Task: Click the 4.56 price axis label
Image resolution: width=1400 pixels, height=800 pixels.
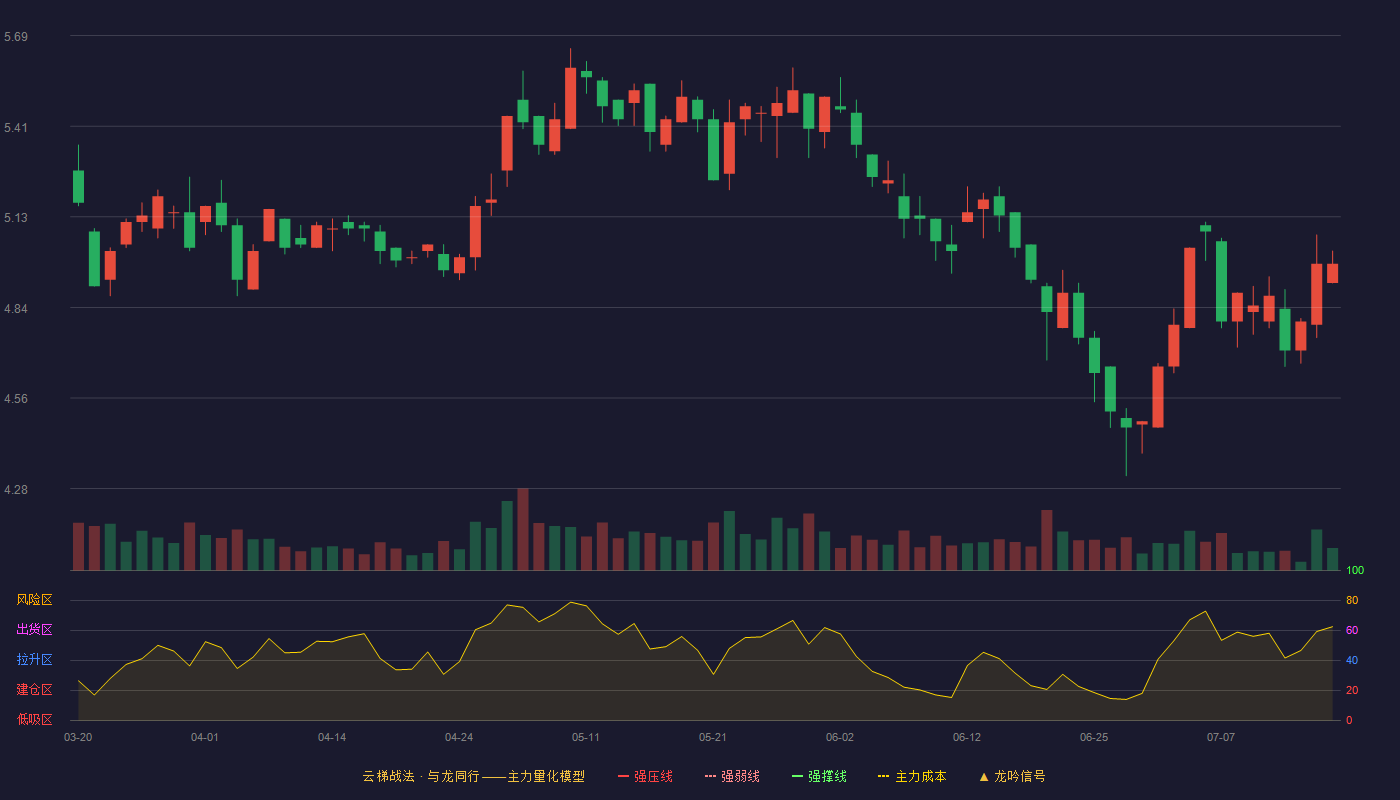Action: click(x=16, y=399)
